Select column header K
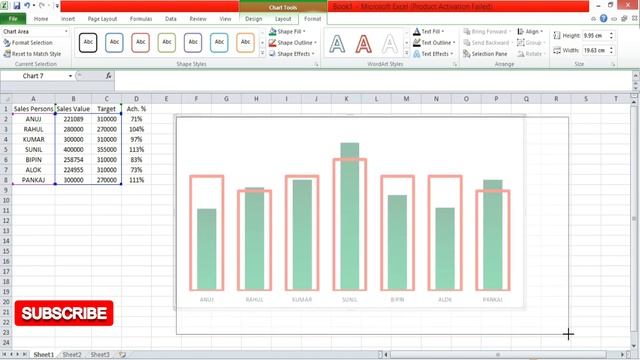The image size is (640, 360). click(346, 99)
